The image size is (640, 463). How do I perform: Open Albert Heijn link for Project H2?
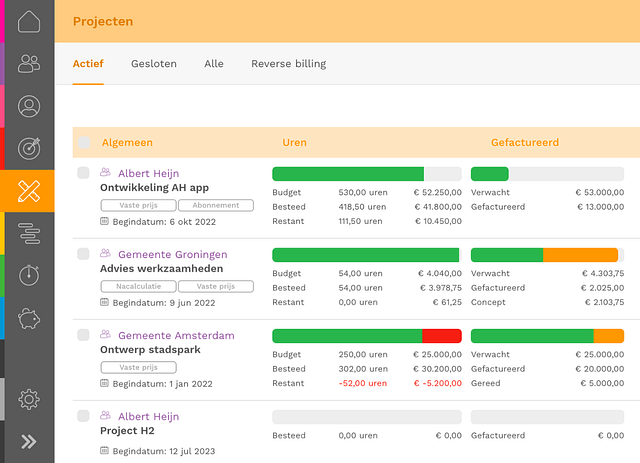coord(149,416)
